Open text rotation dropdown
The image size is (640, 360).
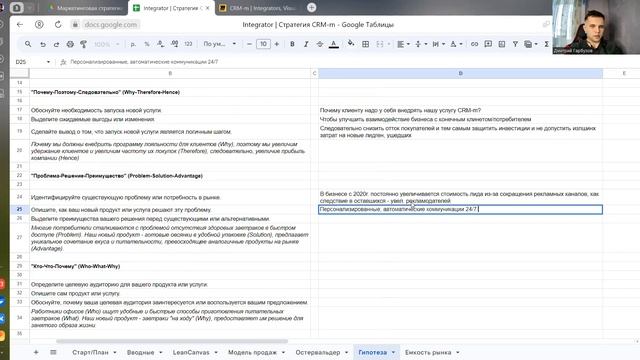point(456,44)
